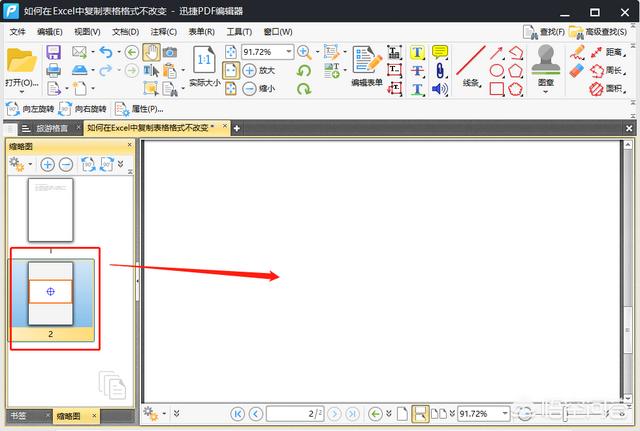
Task: Toggle the fit-page view button
Action: point(231,70)
